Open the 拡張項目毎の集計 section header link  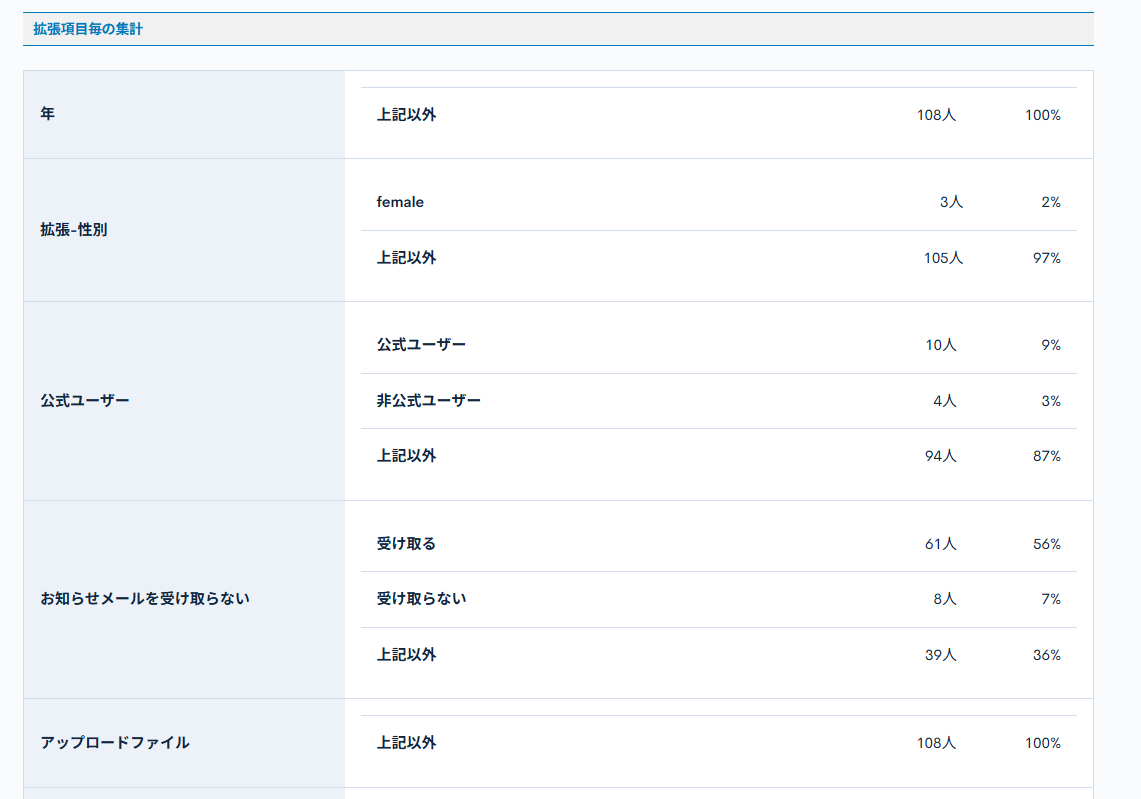(87, 29)
